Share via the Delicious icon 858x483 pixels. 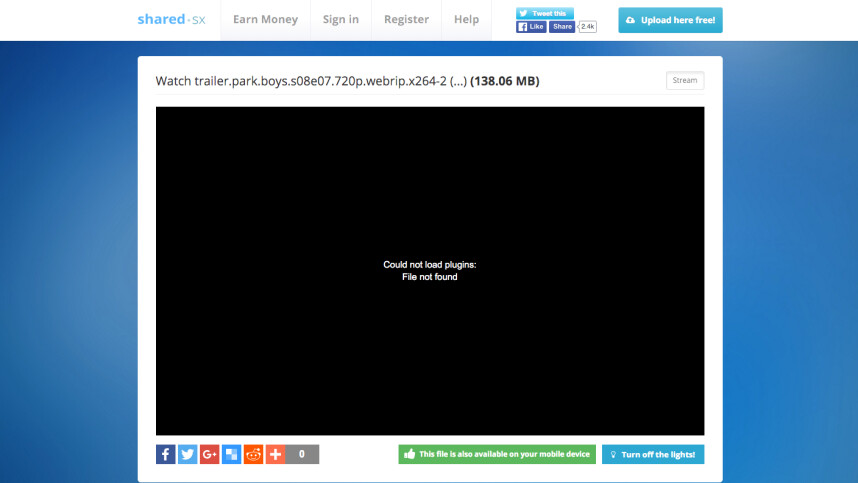[231, 454]
